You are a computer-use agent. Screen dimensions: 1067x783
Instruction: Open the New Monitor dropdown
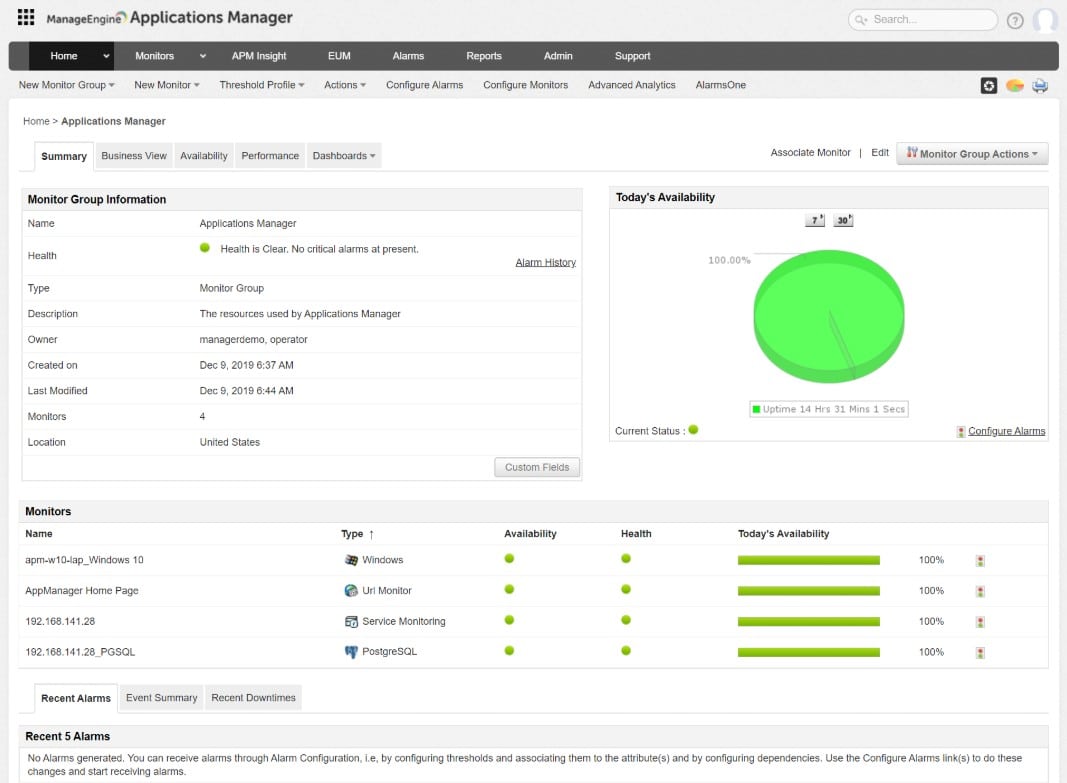tap(167, 85)
